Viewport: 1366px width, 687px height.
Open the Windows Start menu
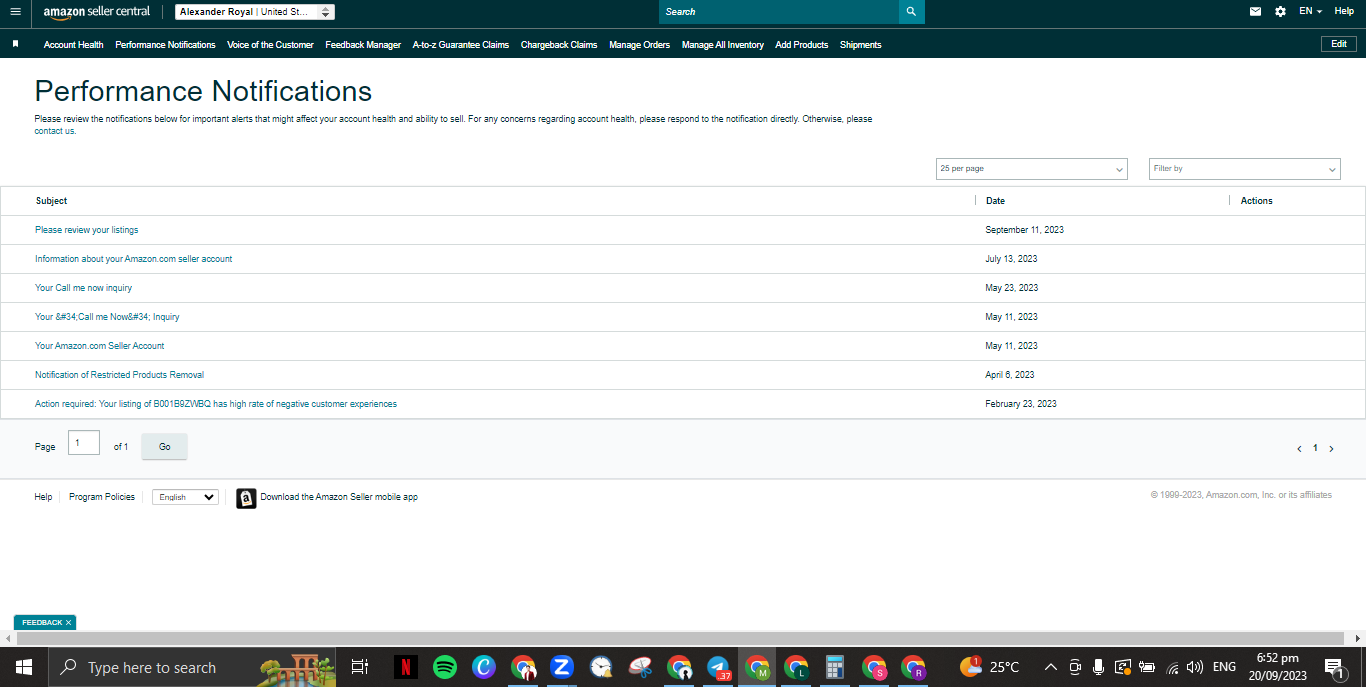click(24, 667)
